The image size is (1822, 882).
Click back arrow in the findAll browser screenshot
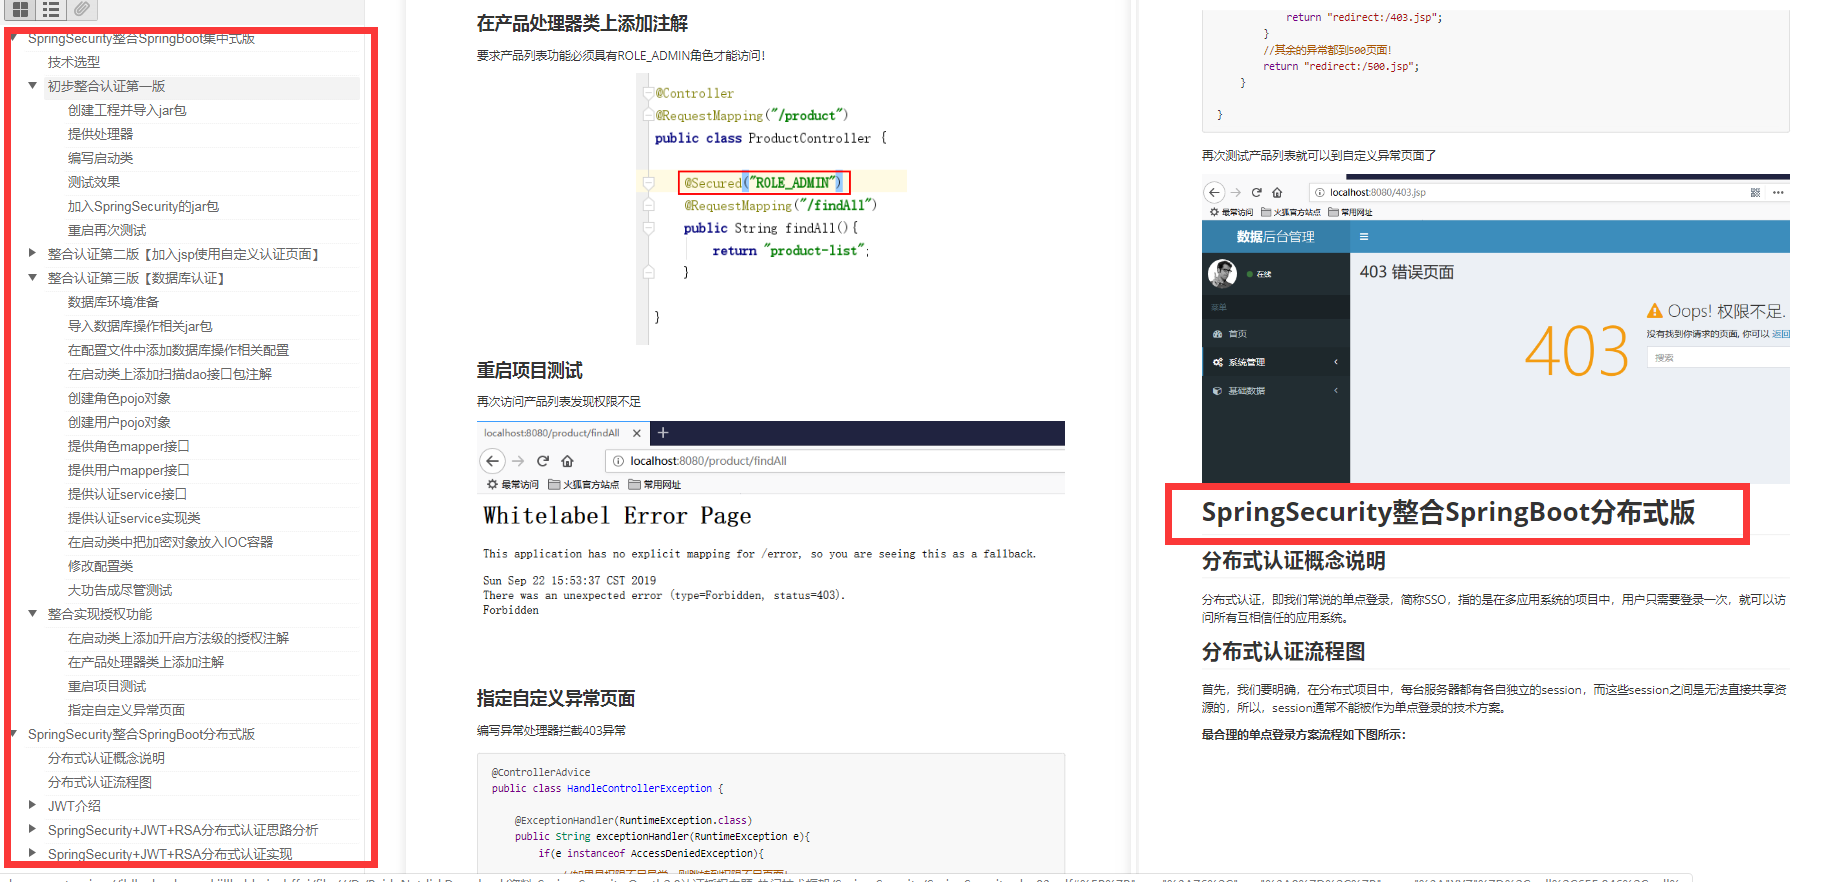click(x=492, y=461)
